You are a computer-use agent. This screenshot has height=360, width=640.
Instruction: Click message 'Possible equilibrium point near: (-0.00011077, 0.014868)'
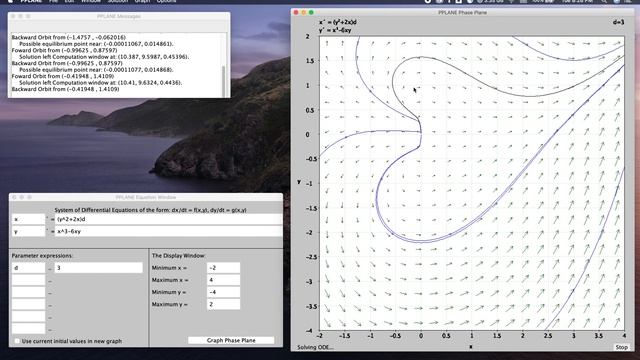click(96, 69)
